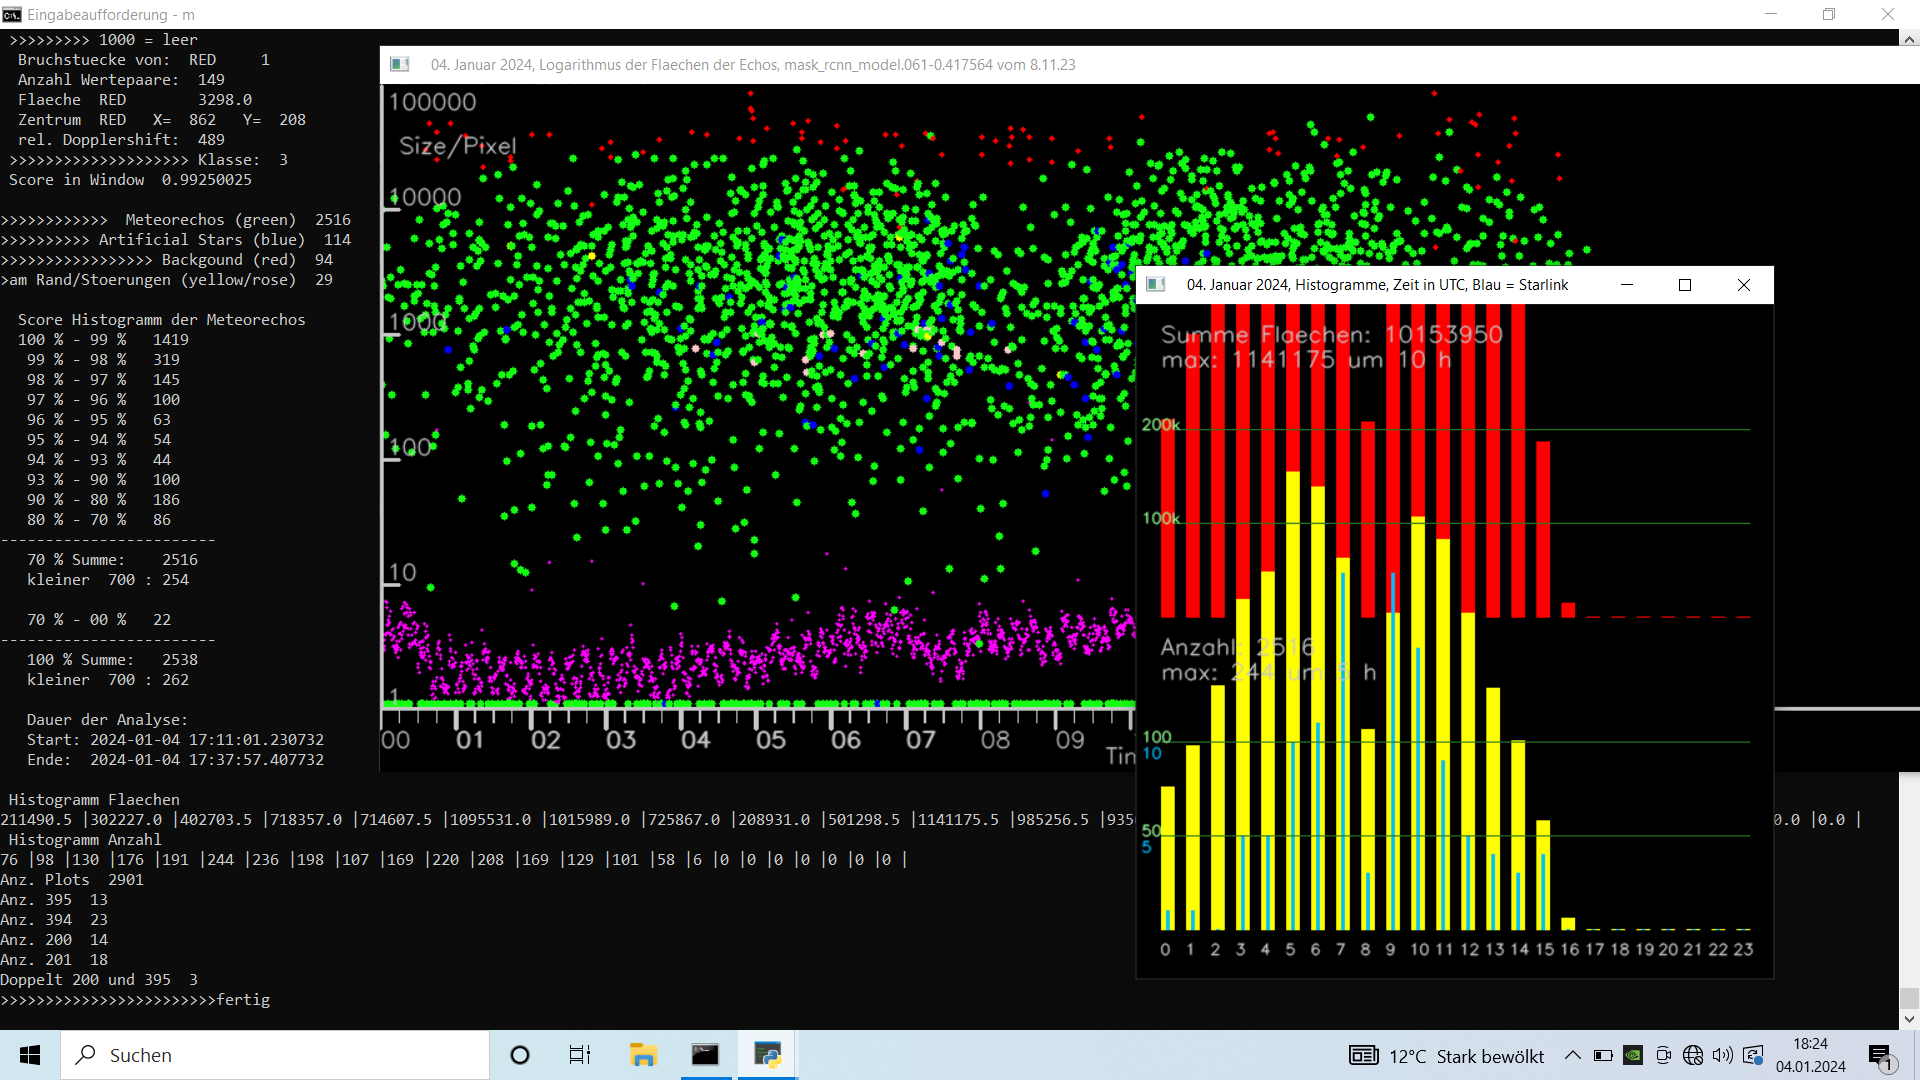Open the notification center icon

pyautogui.click(x=1881, y=1056)
